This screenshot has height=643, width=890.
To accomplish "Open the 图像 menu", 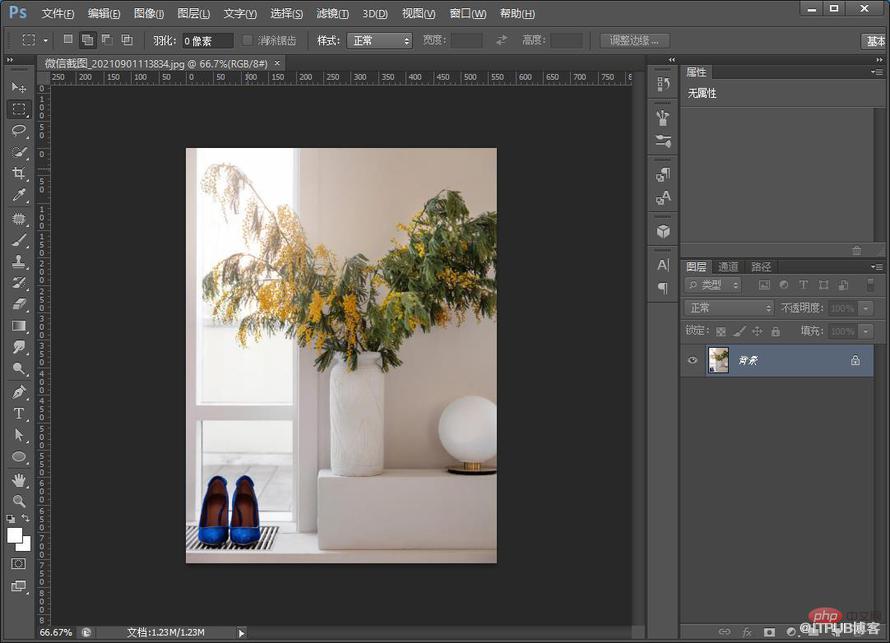I will [149, 14].
